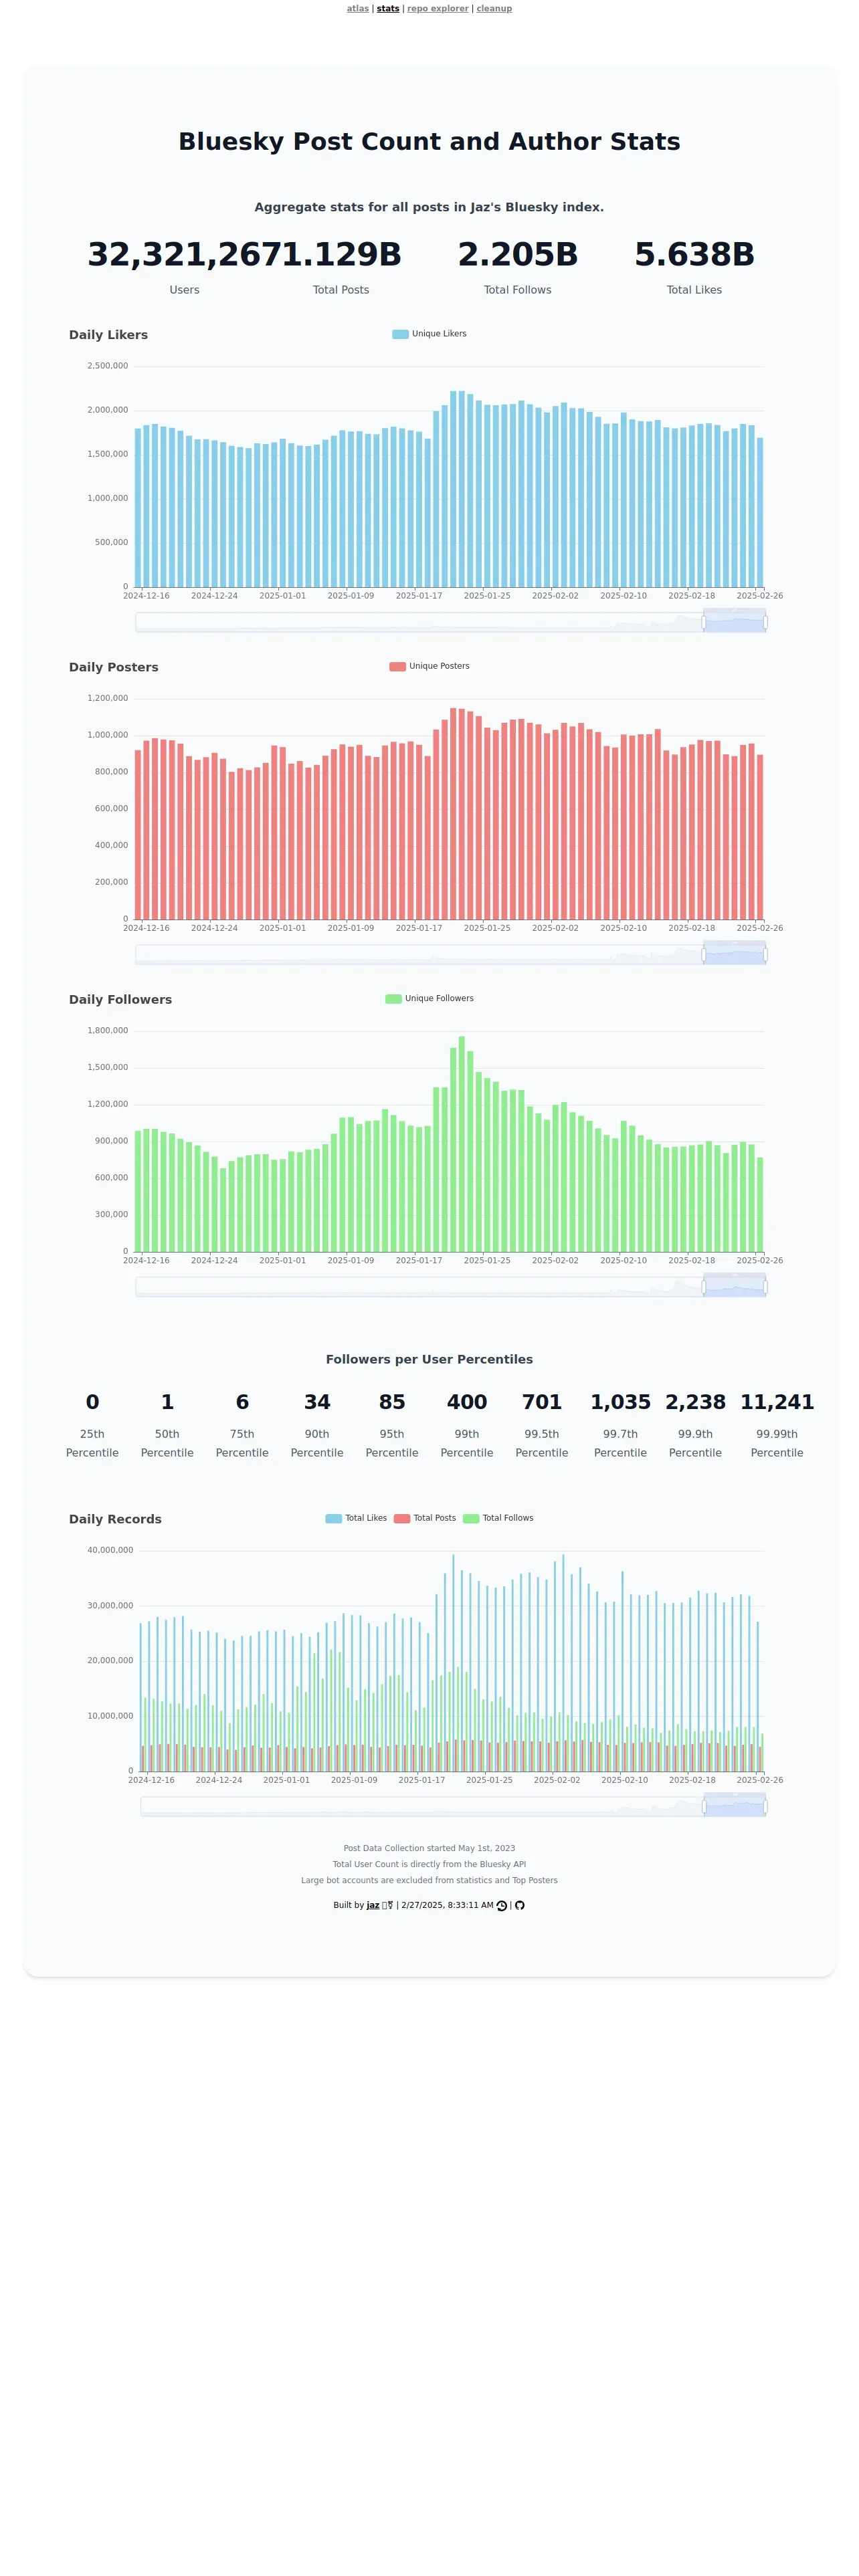Click the Daily Posters chart heading
859x2576 pixels.
[x=113, y=667]
